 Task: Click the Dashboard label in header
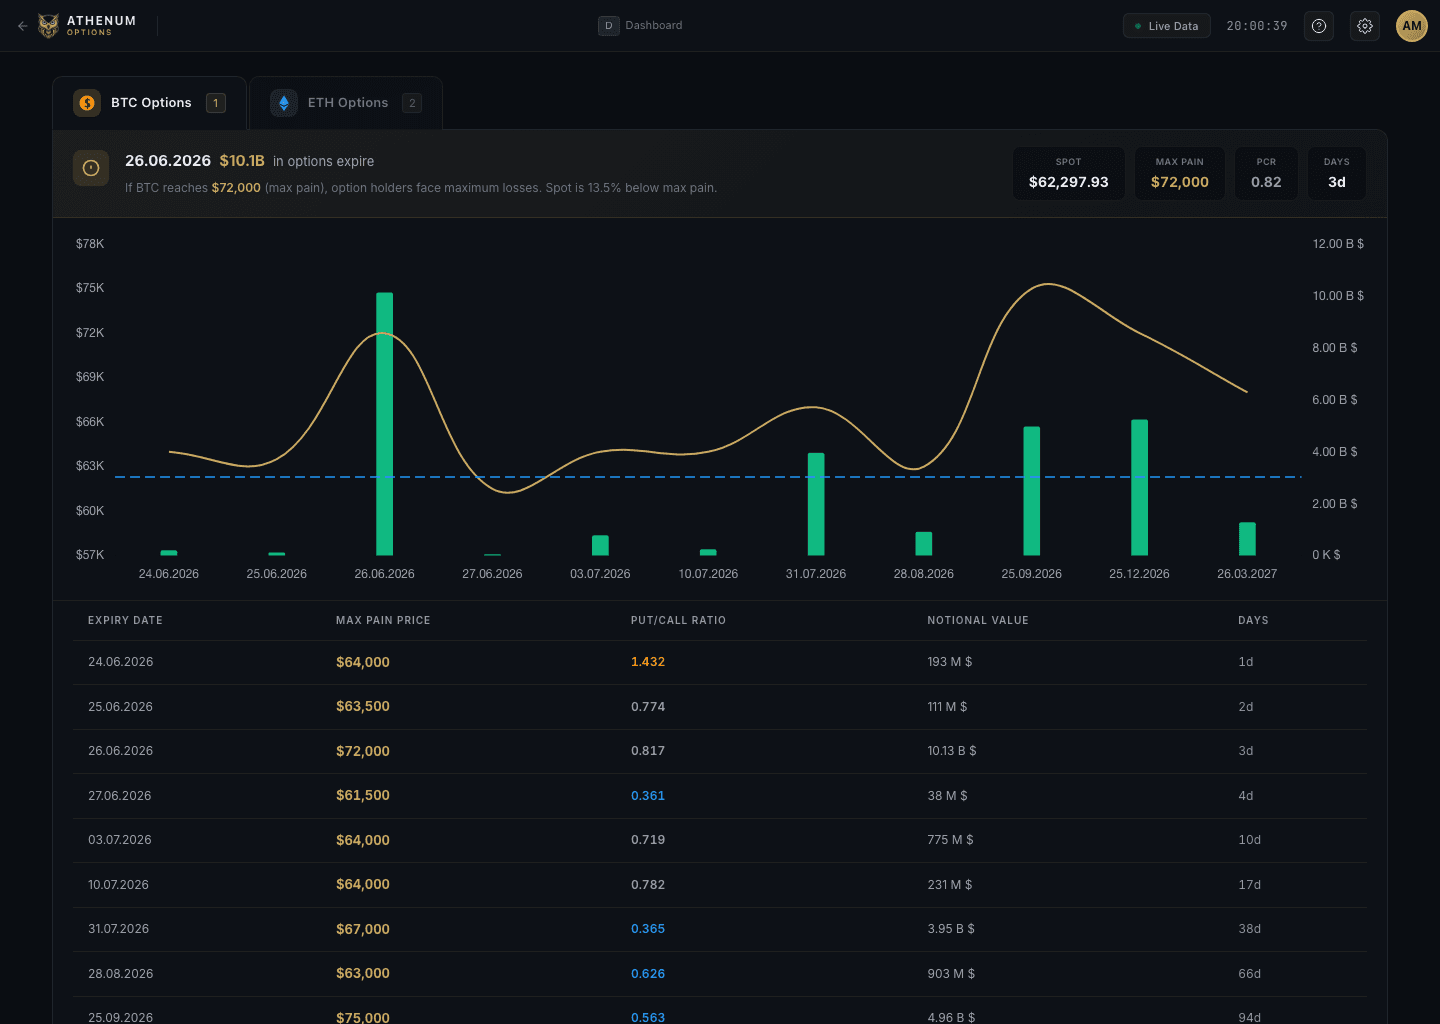pos(654,26)
